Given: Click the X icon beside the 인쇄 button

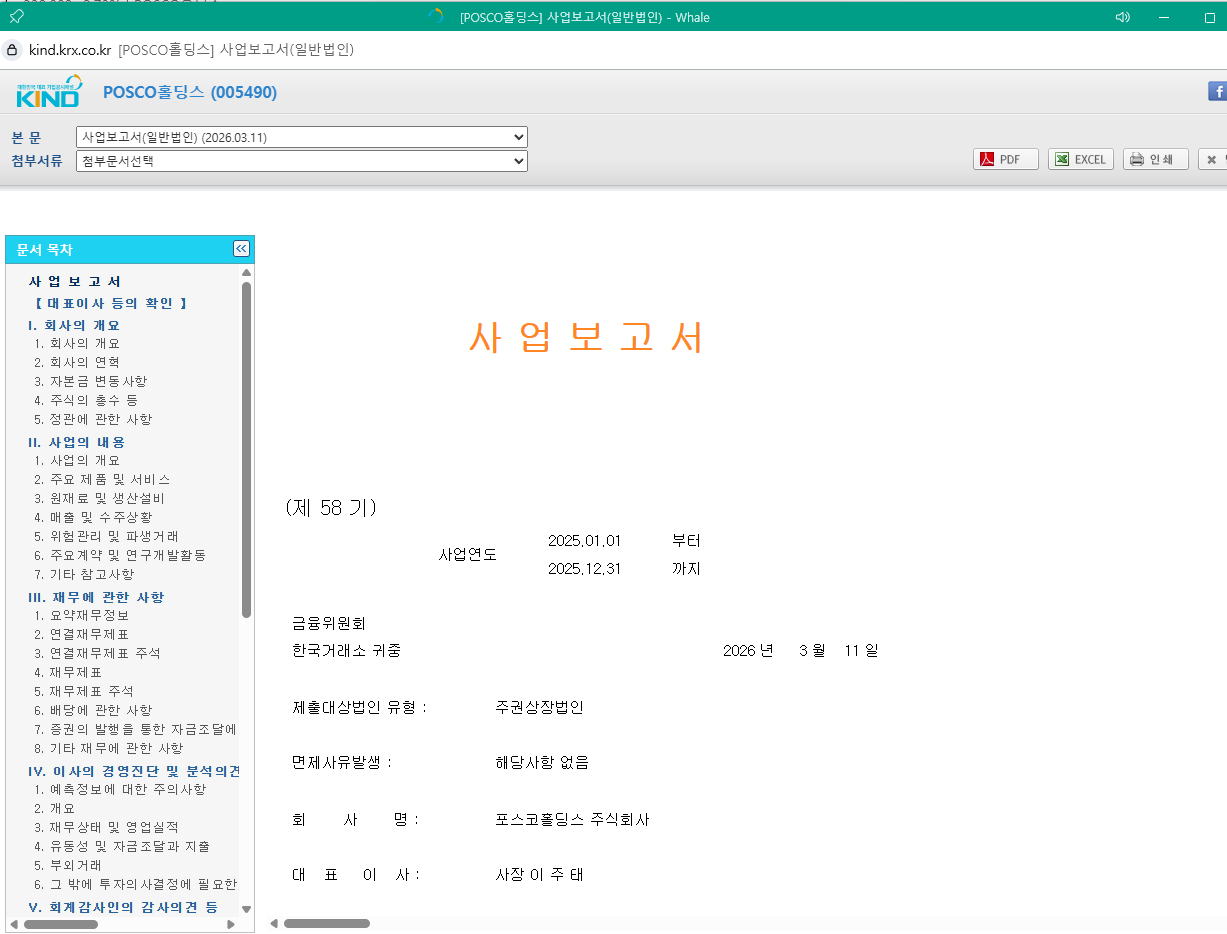Looking at the screenshot, I should 1210,158.
